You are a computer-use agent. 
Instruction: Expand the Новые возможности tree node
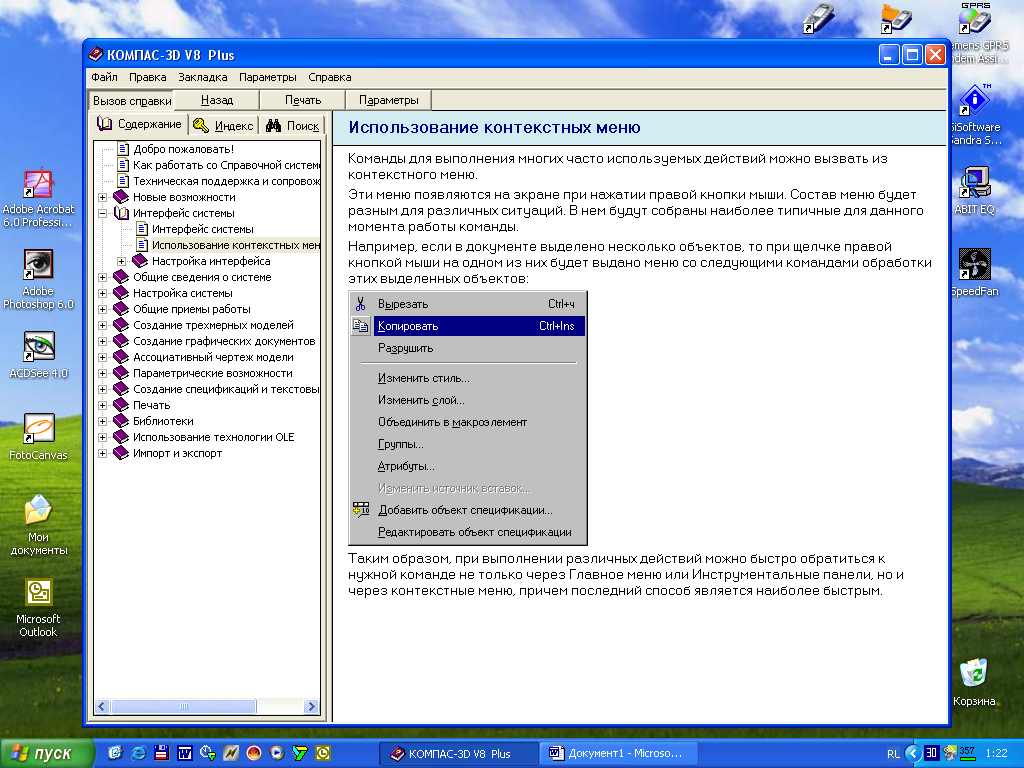(x=103, y=197)
